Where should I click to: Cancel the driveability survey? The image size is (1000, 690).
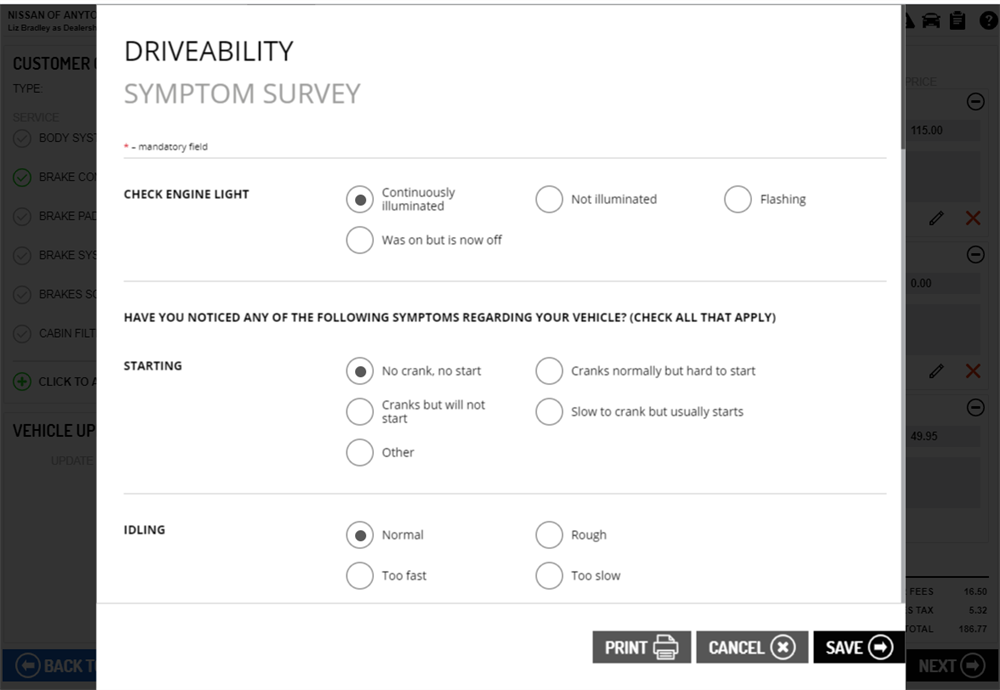point(752,647)
